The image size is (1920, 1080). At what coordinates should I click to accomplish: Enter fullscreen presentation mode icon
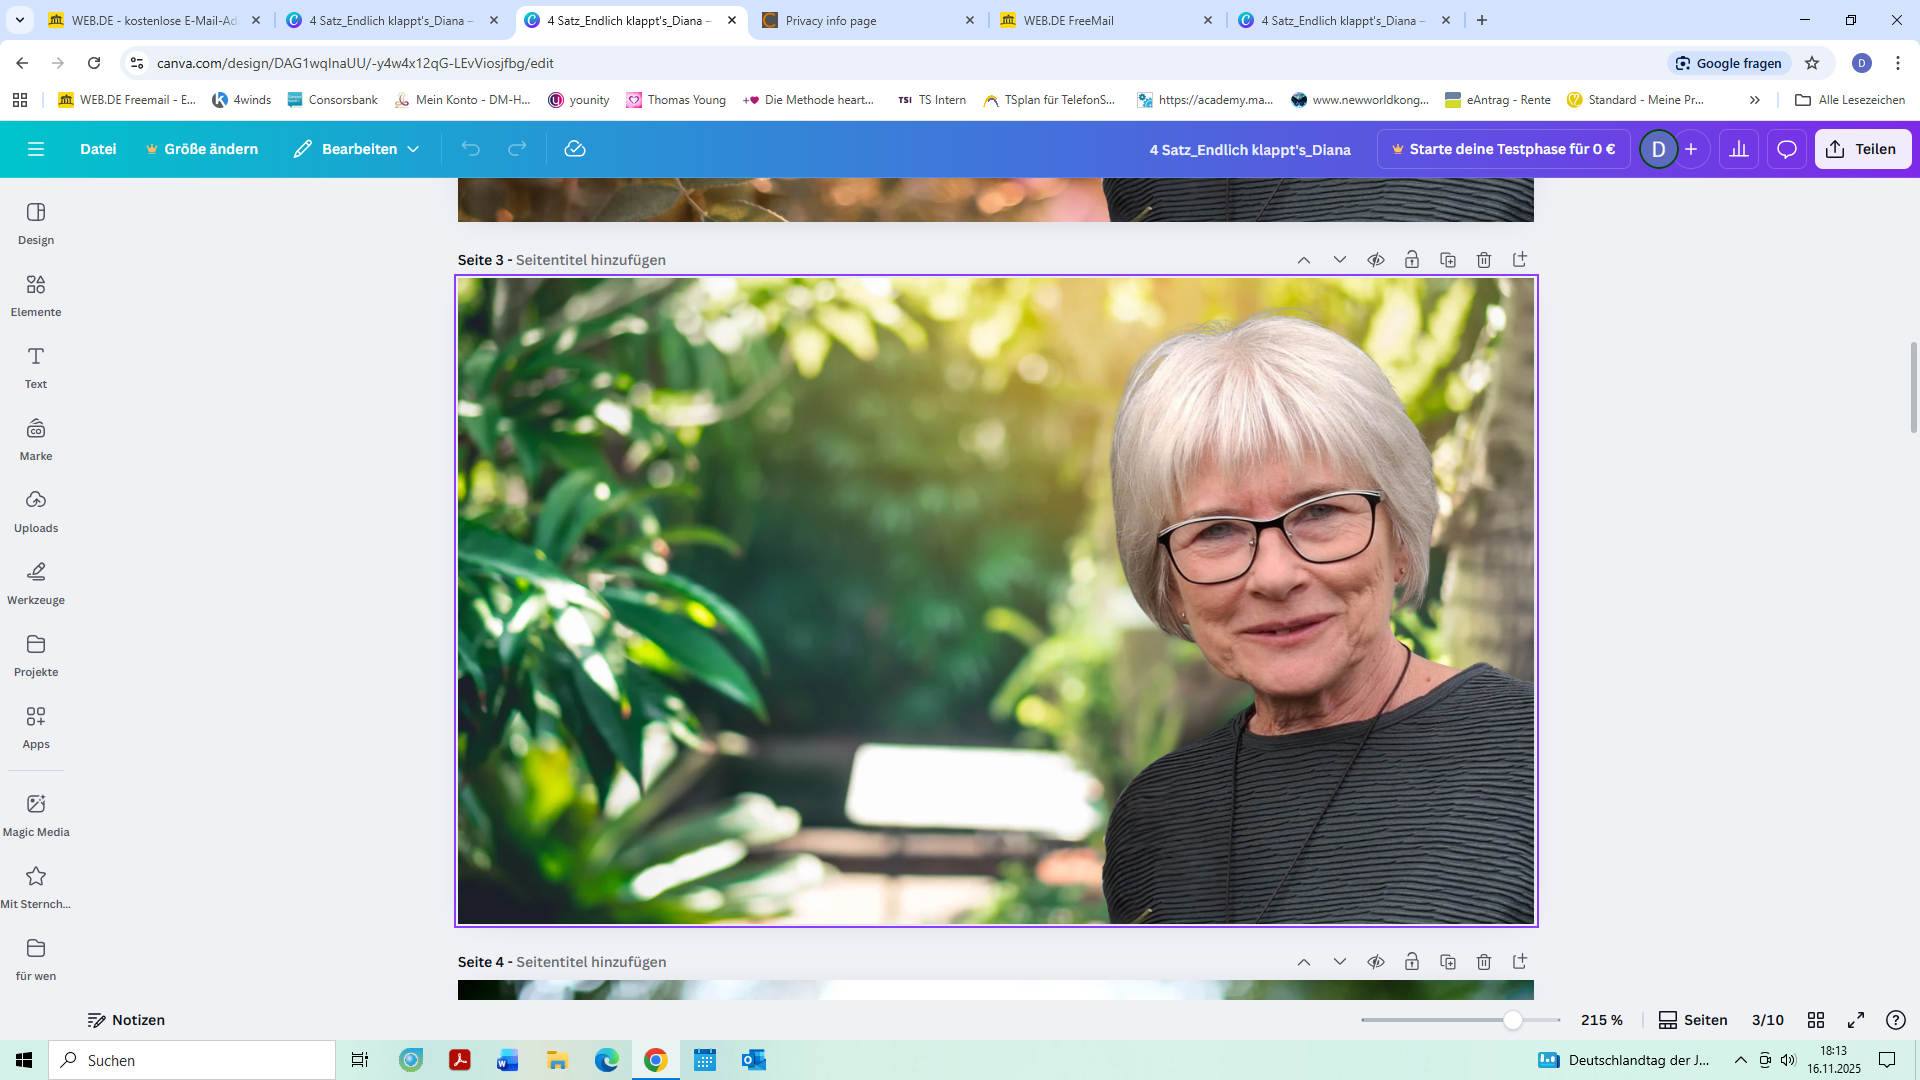[x=1856, y=1020]
